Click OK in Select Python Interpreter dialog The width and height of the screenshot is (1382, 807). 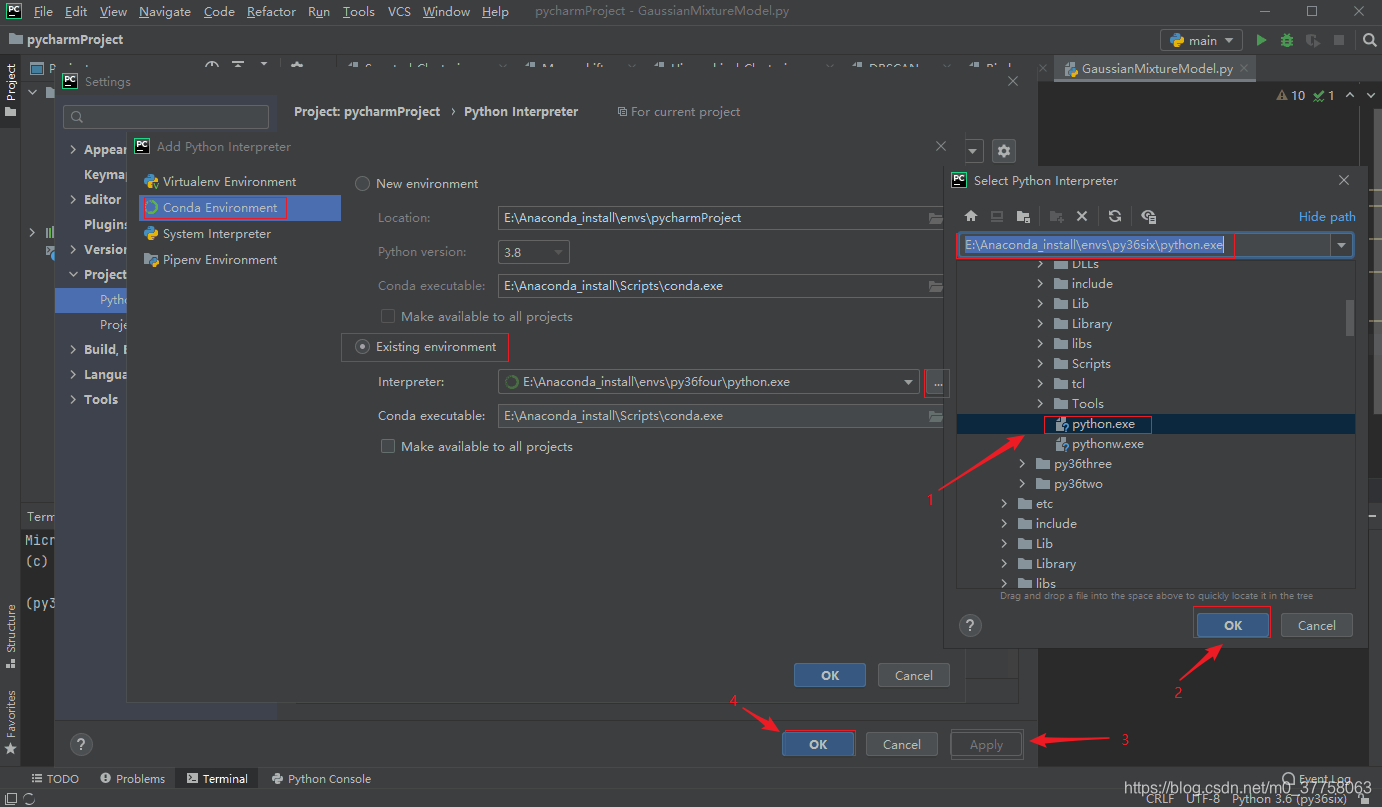[1233, 626]
